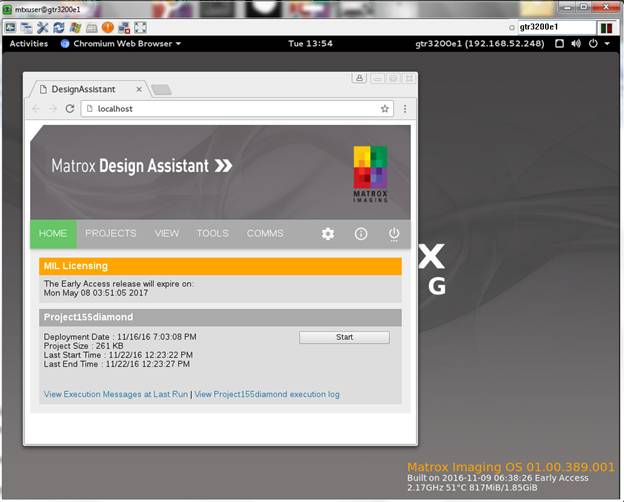Click the localhost address bar
This screenshot has width=624, height=502.
pyautogui.click(x=237, y=109)
